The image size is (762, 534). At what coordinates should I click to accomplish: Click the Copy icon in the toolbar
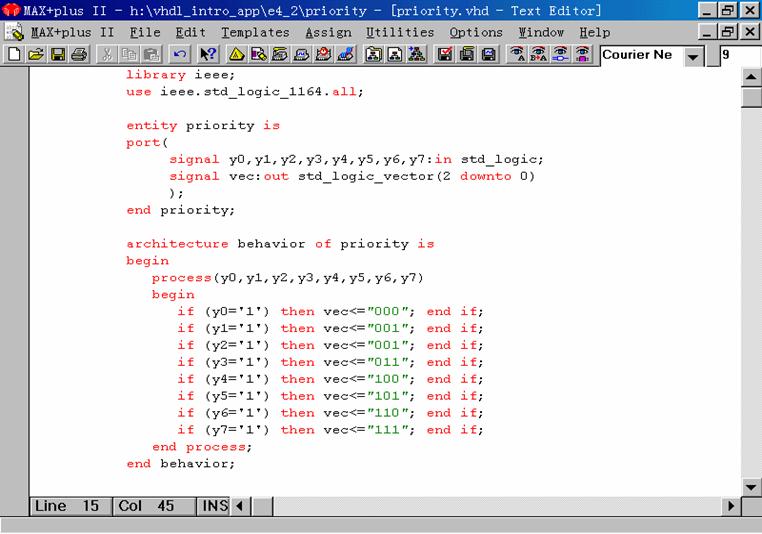pyautogui.click(x=129, y=54)
